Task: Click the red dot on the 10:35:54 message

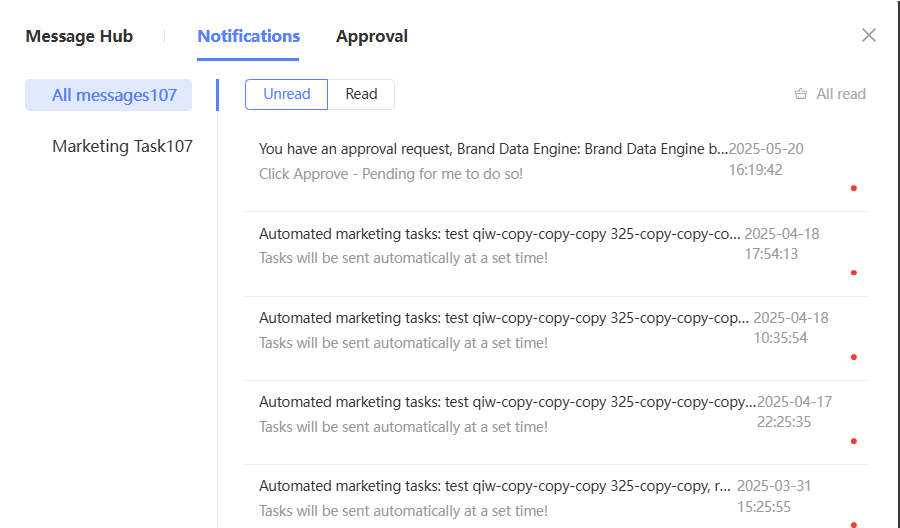Action: 853,357
